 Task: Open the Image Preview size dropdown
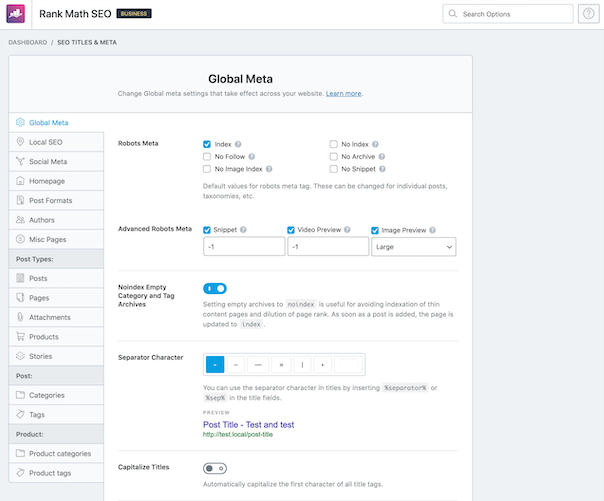point(413,246)
